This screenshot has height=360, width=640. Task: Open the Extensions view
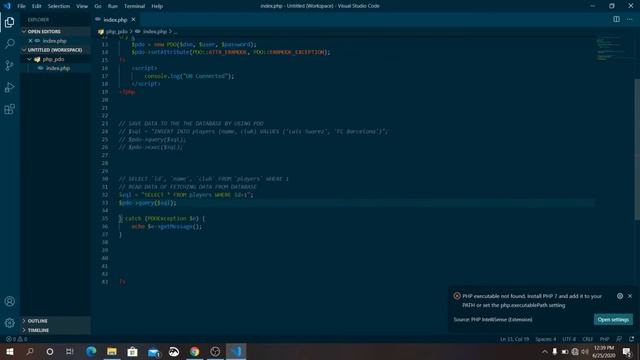(9, 109)
